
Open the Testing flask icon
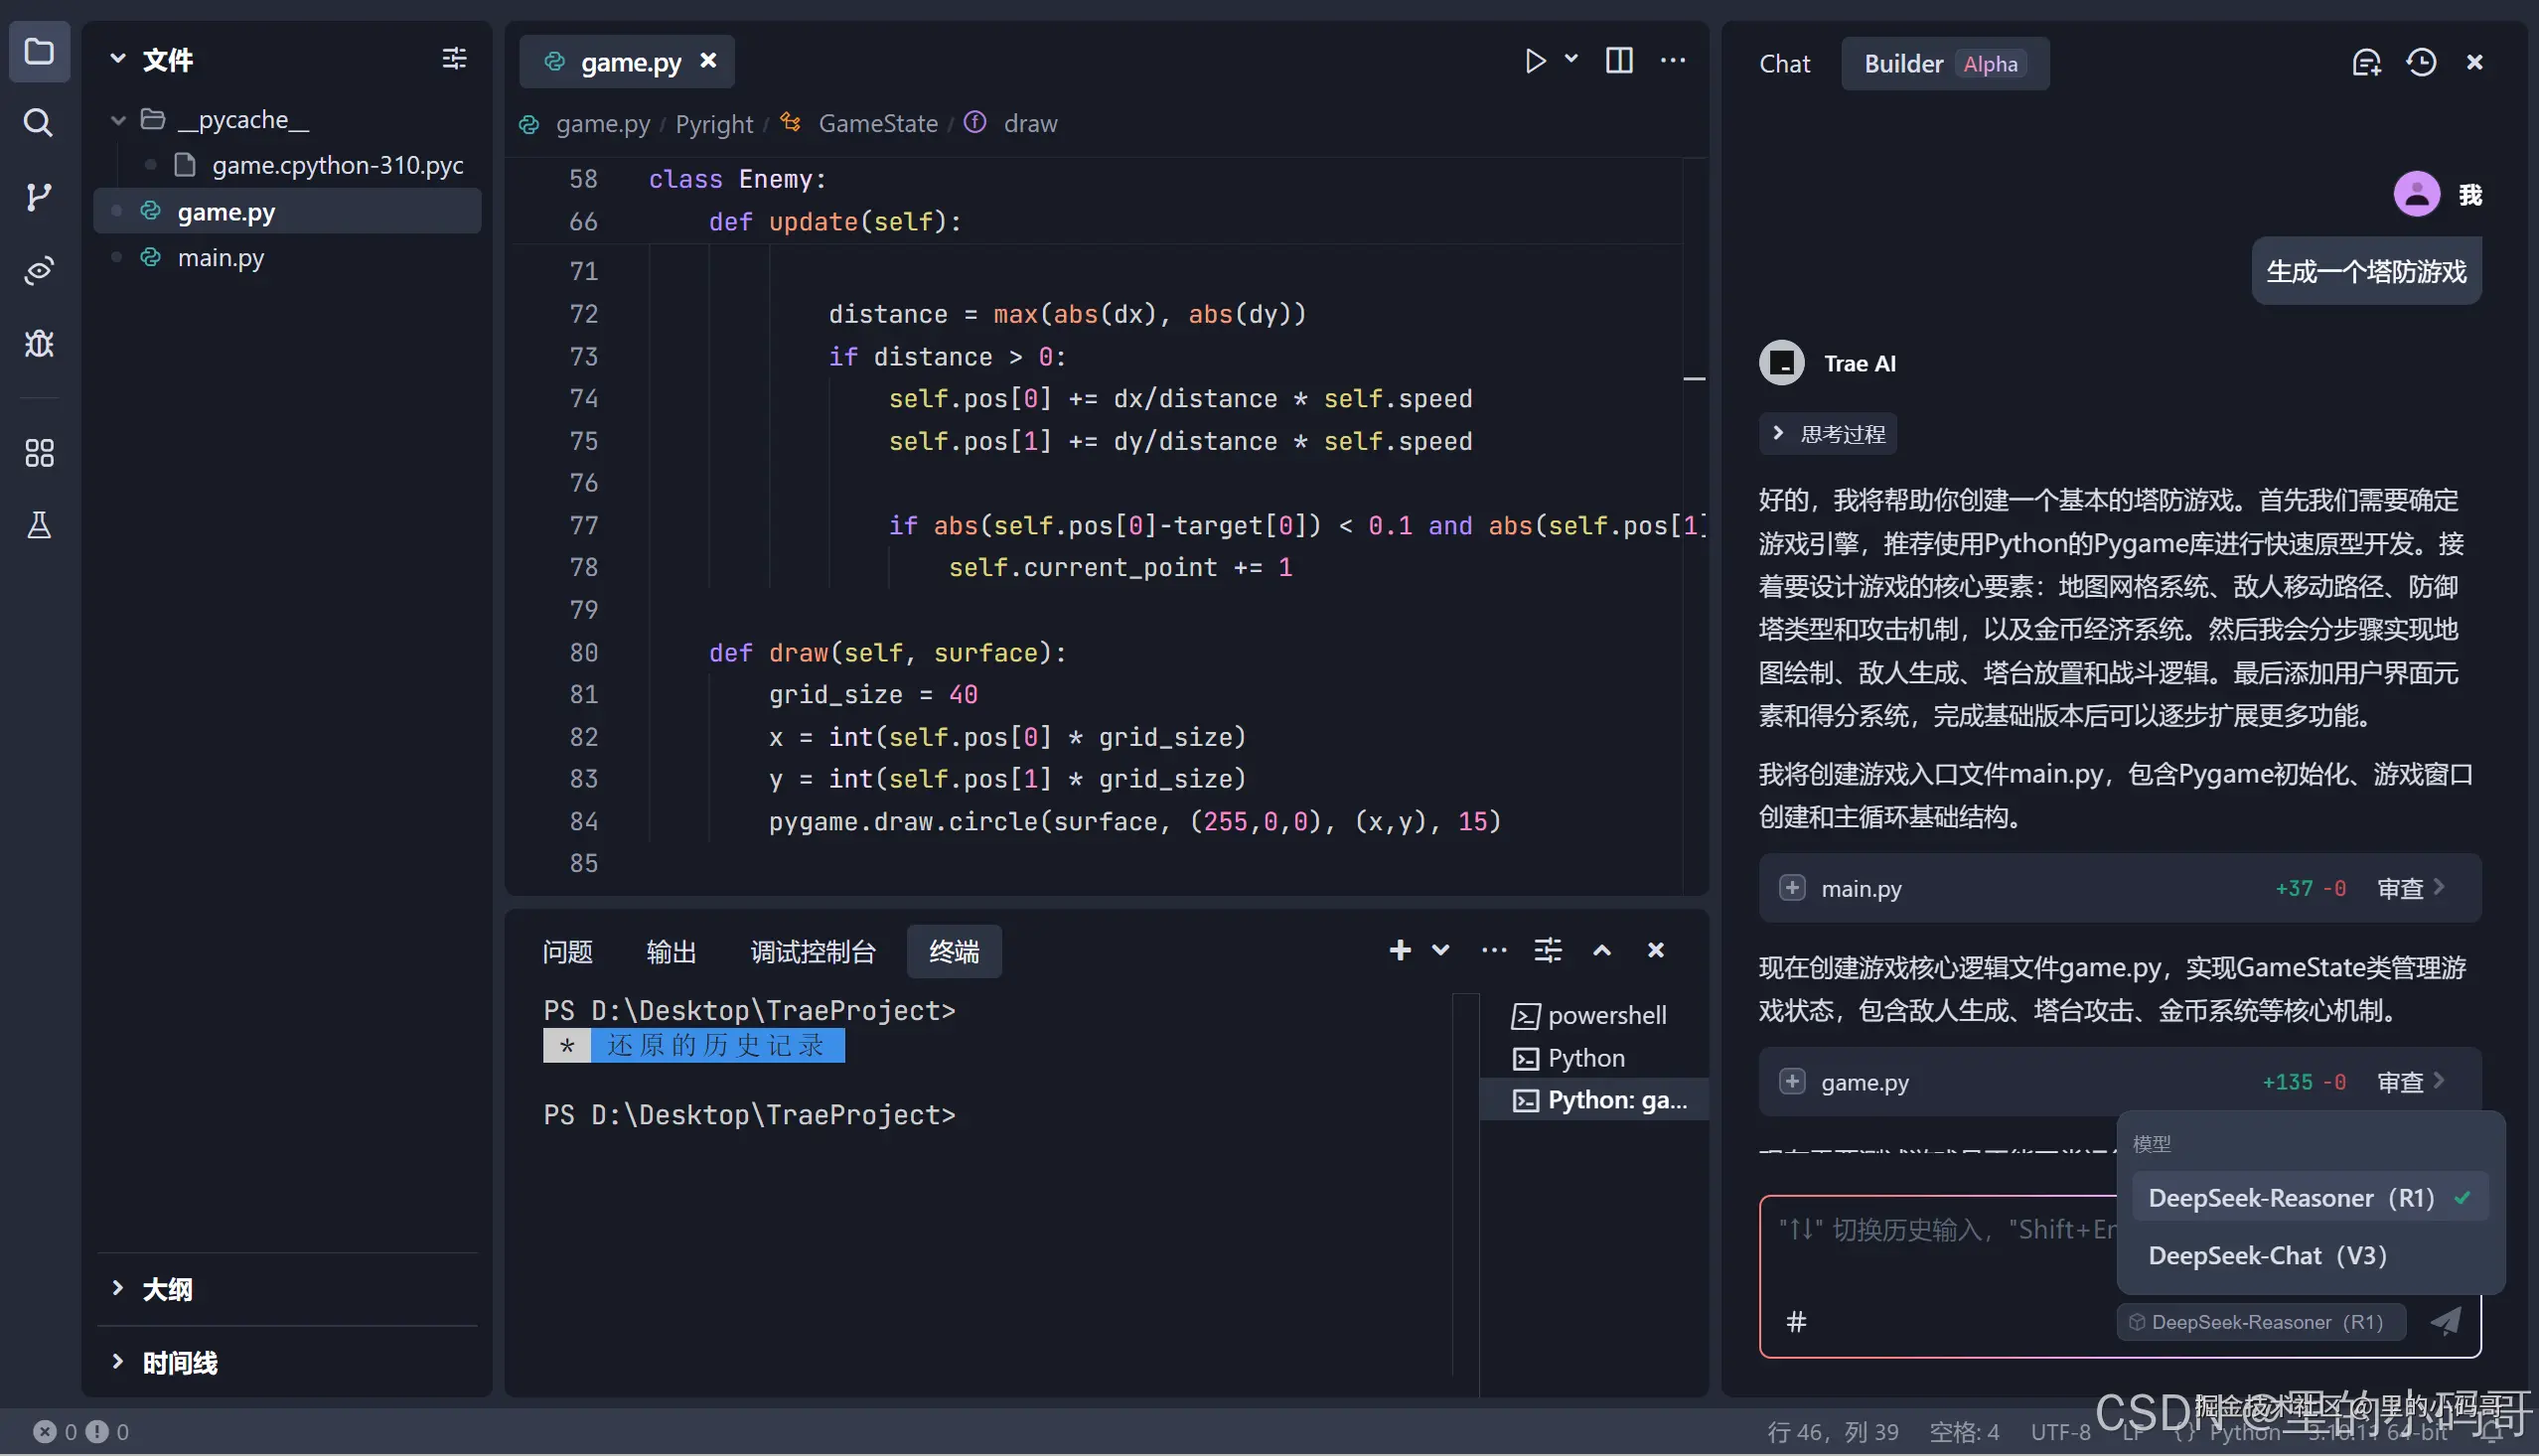pyautogui.click(x=38, y=525)
